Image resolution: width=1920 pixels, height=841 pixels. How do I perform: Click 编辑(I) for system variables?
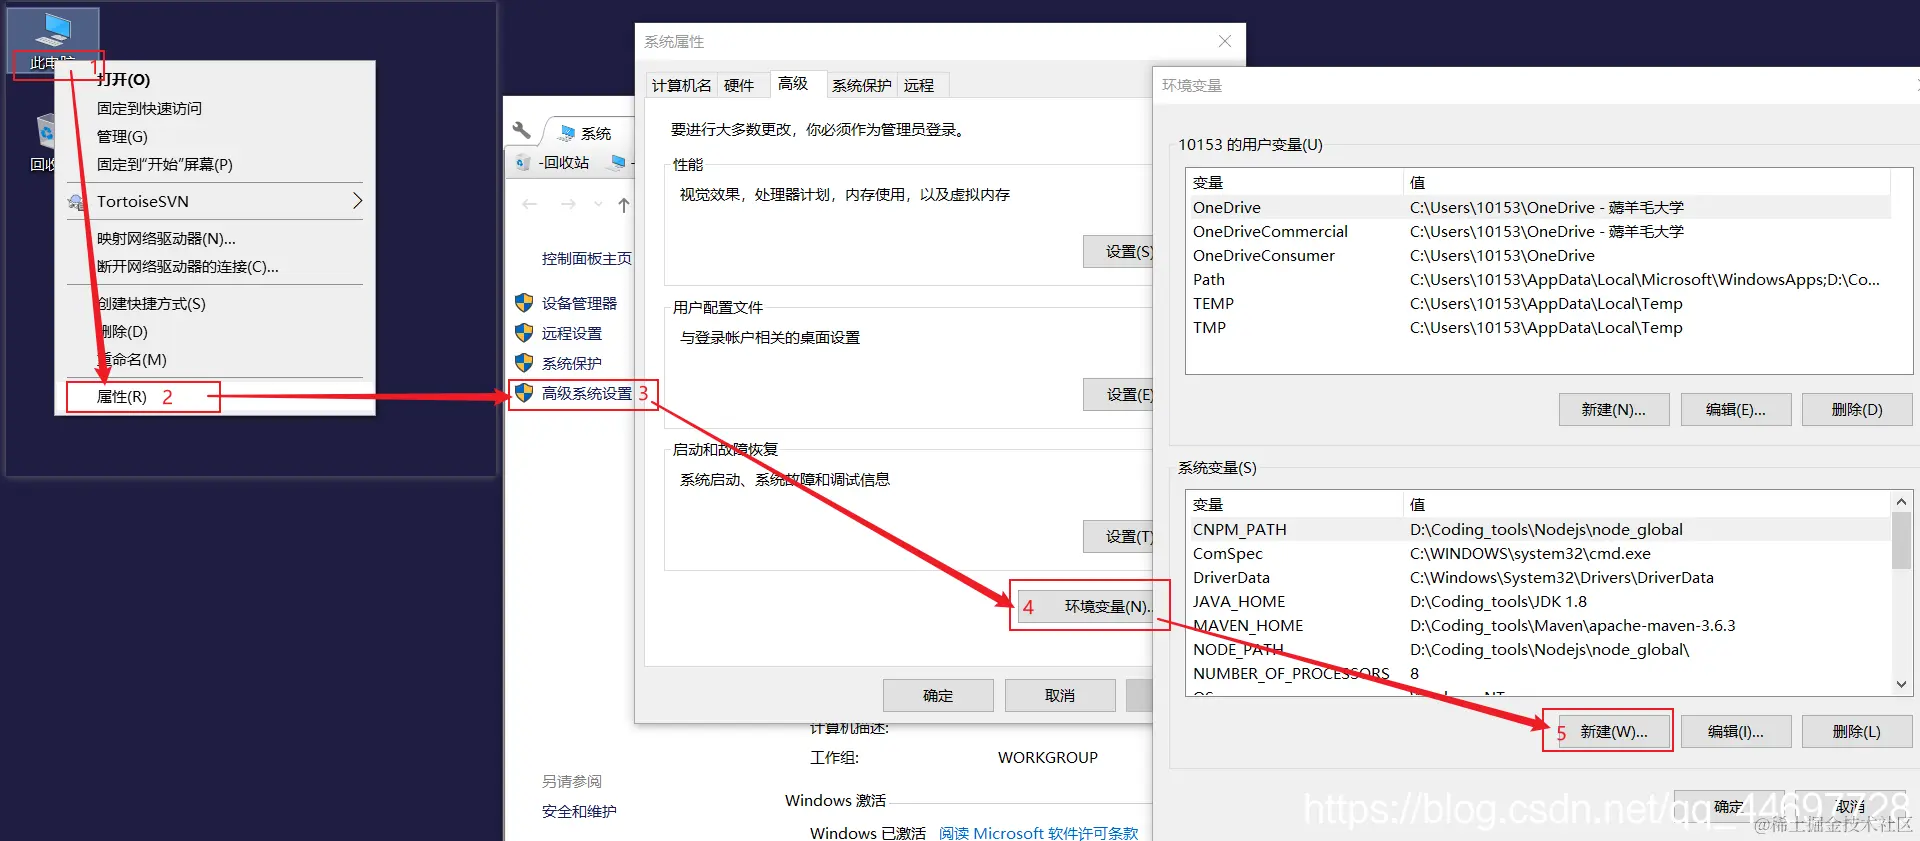click(x=1736, y=731)
